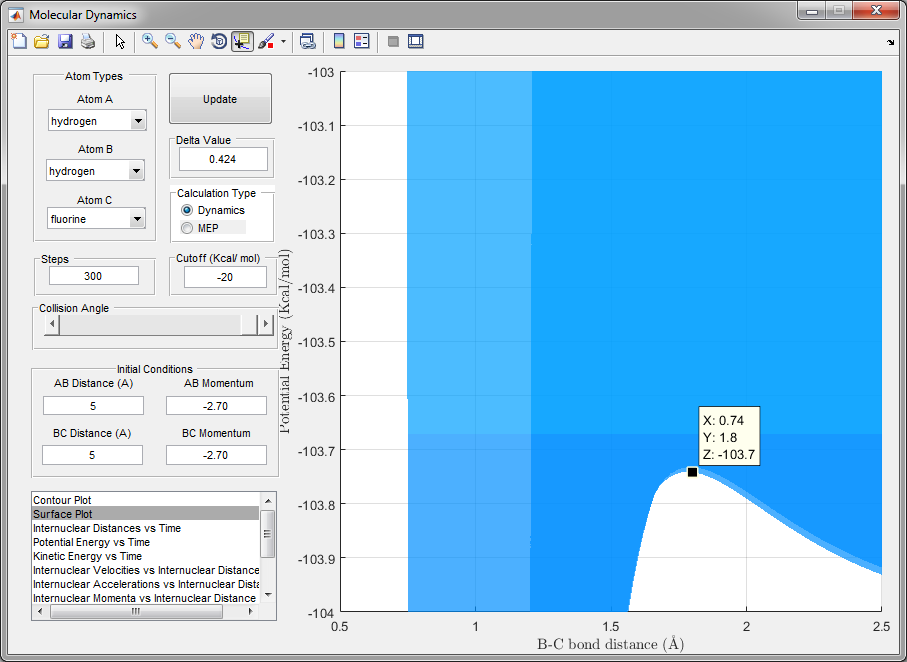Insert a legend using the toolbar icon
This screenshot has width=907, height=662.
pos(362,41)
